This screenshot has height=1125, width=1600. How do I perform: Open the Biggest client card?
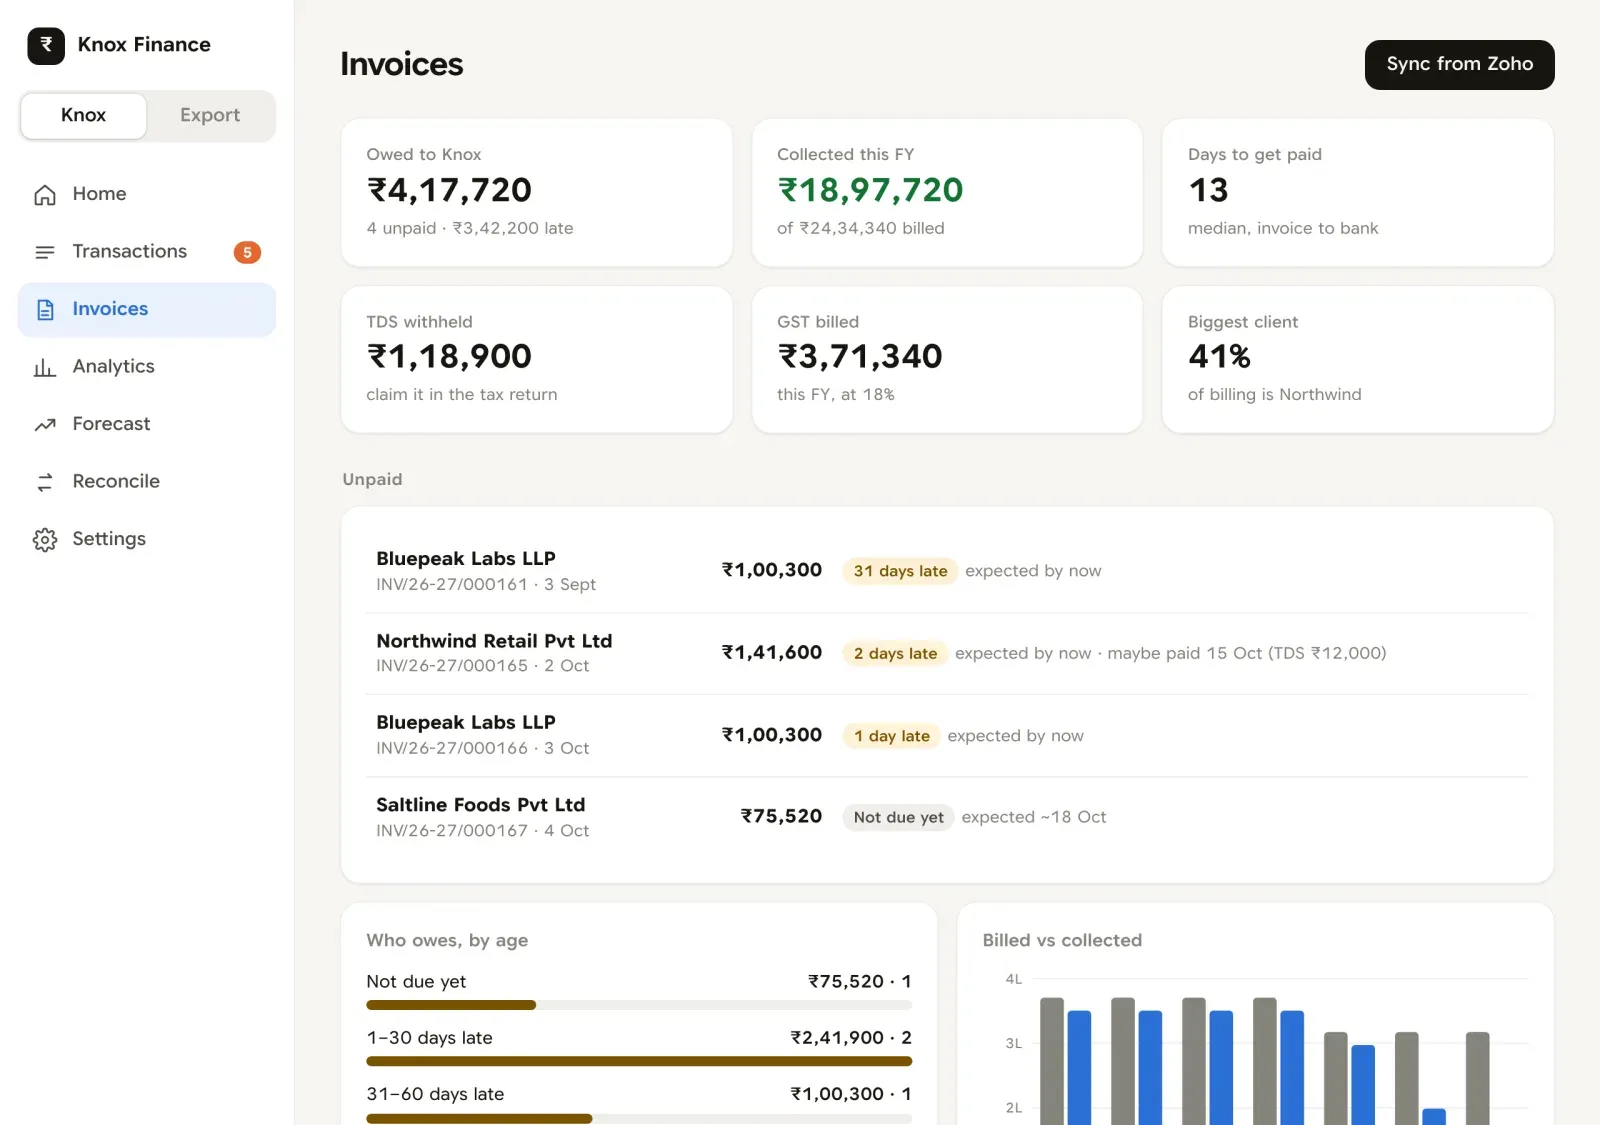(x=1358, y=360)
